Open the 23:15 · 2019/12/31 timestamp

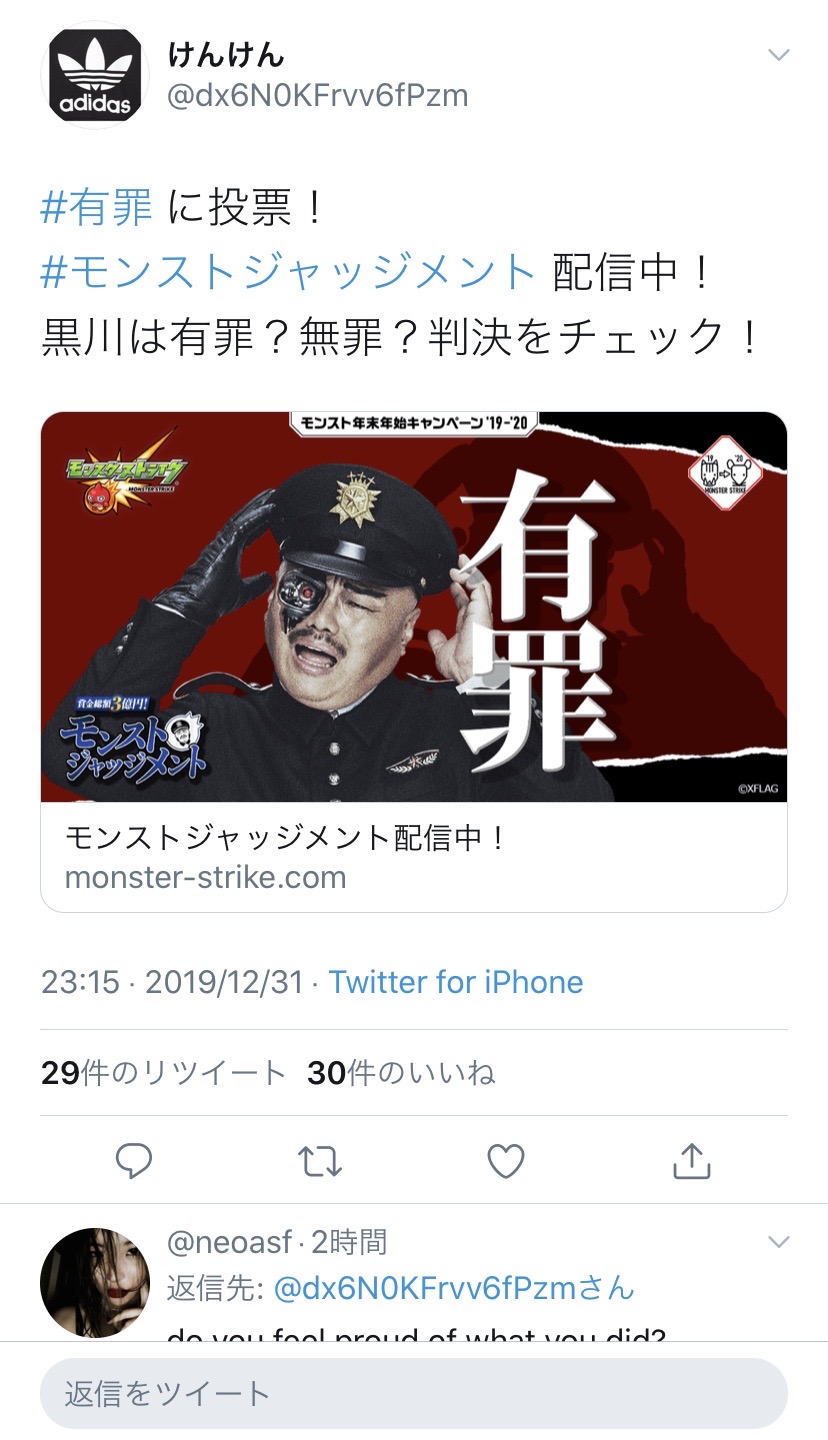tap(172, 982)
